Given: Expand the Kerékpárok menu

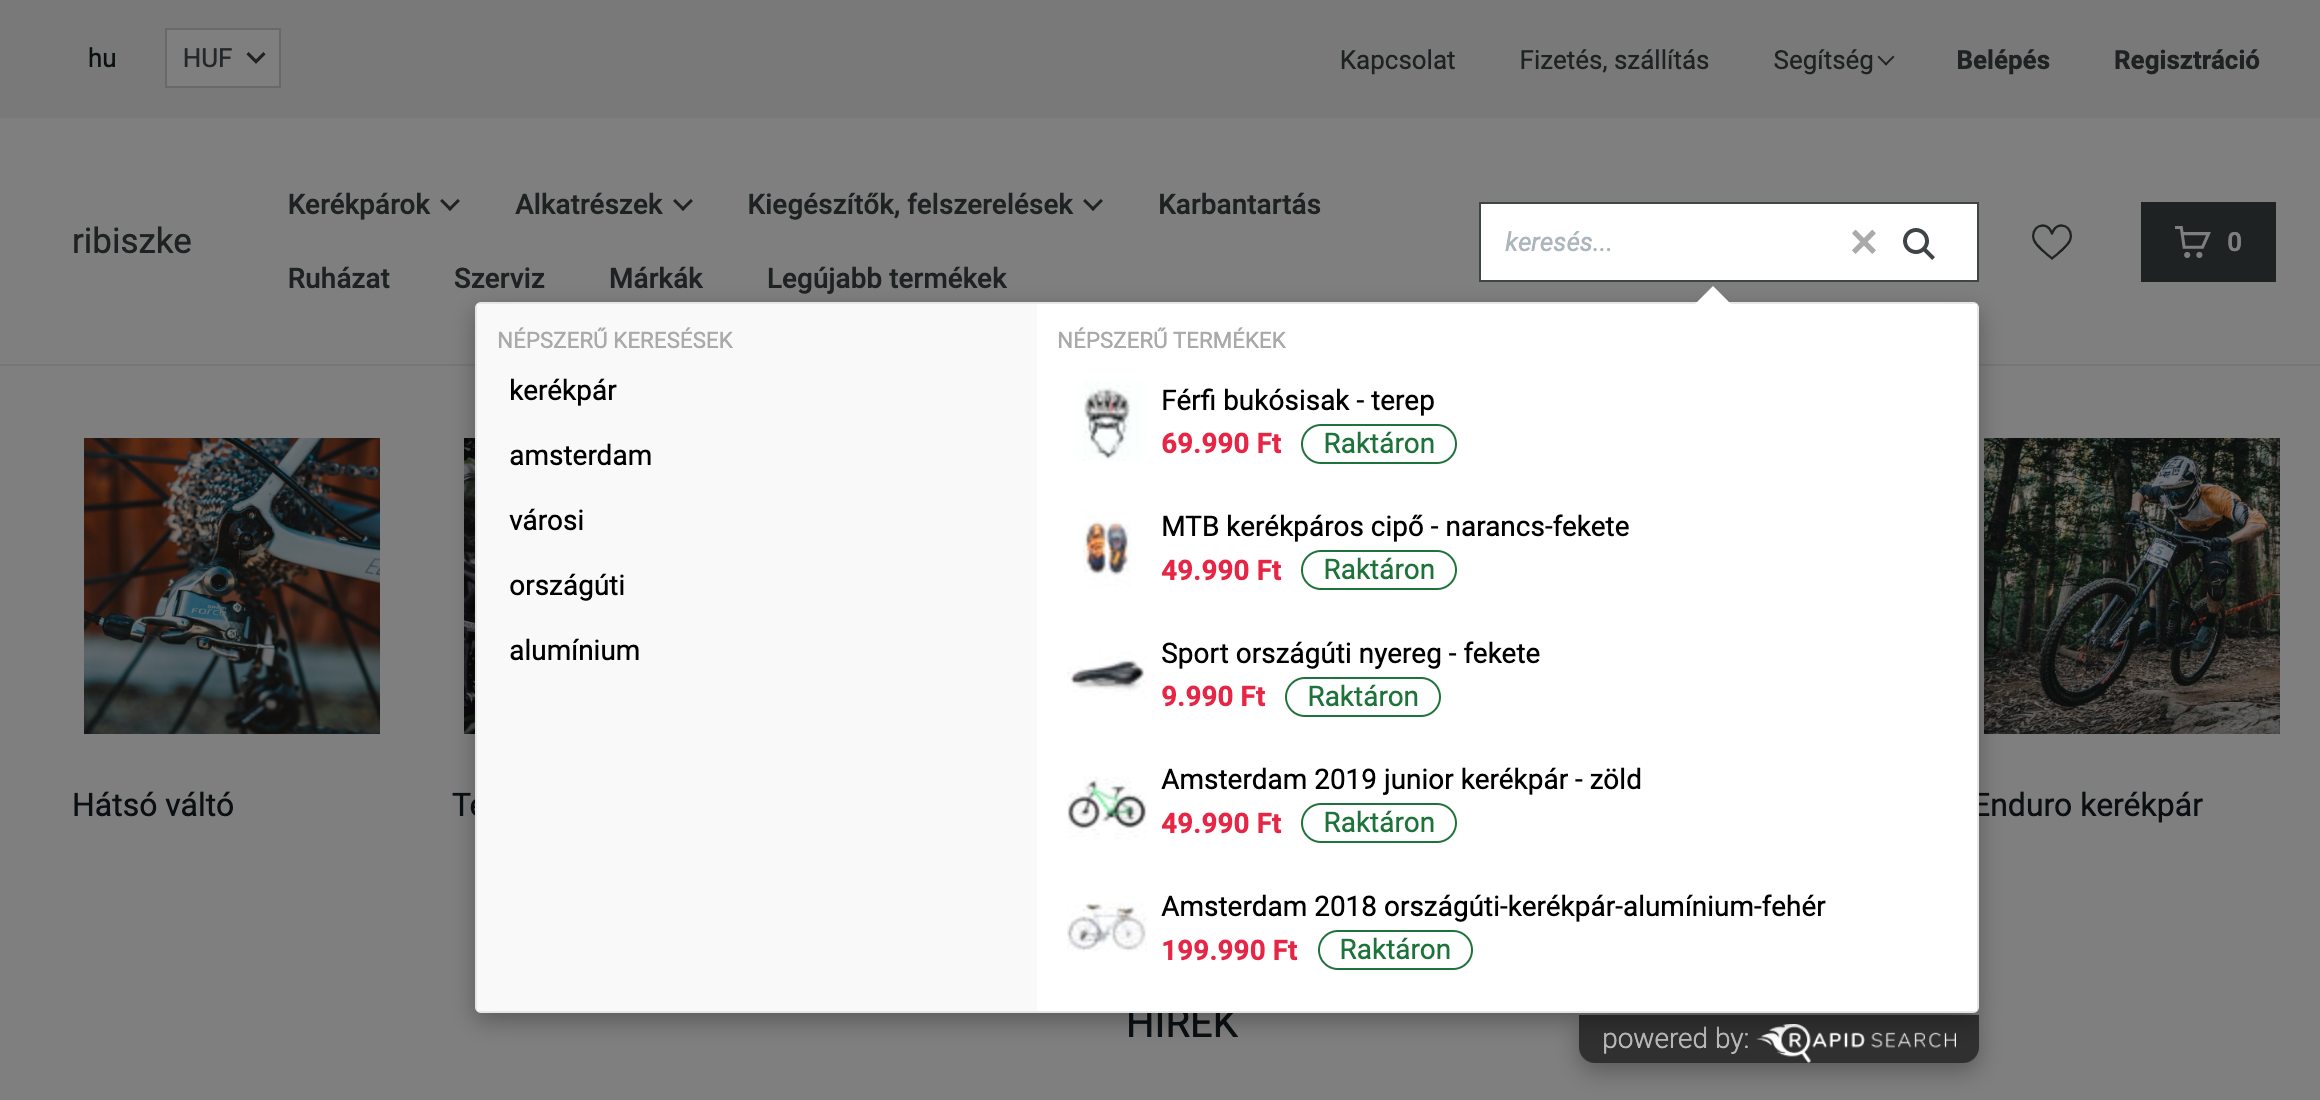Looking at the screenshot, I should coord(373,205).
